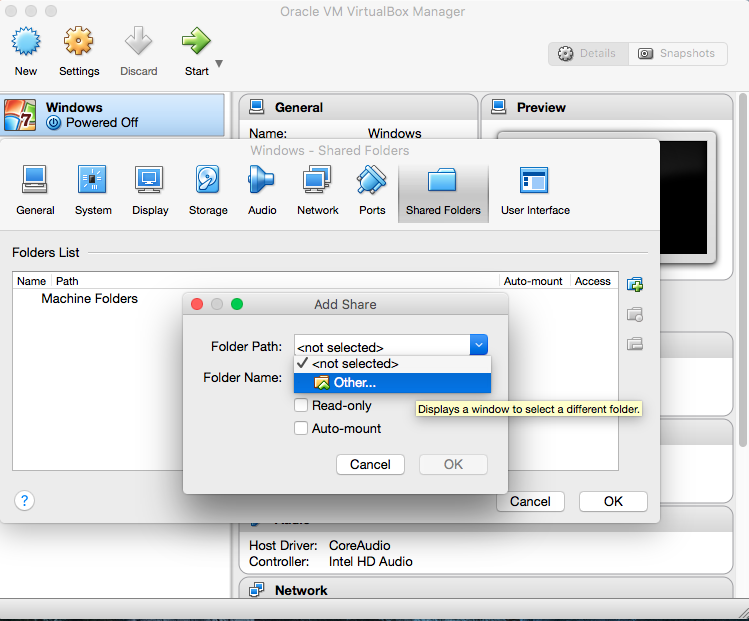
Task: Click OK in the Shared Folders settings window
Action: 613,502
